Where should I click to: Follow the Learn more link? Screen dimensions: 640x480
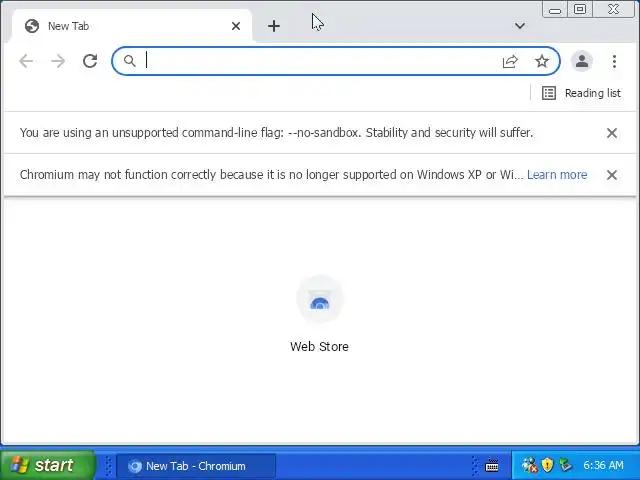[x=557, y=175]
